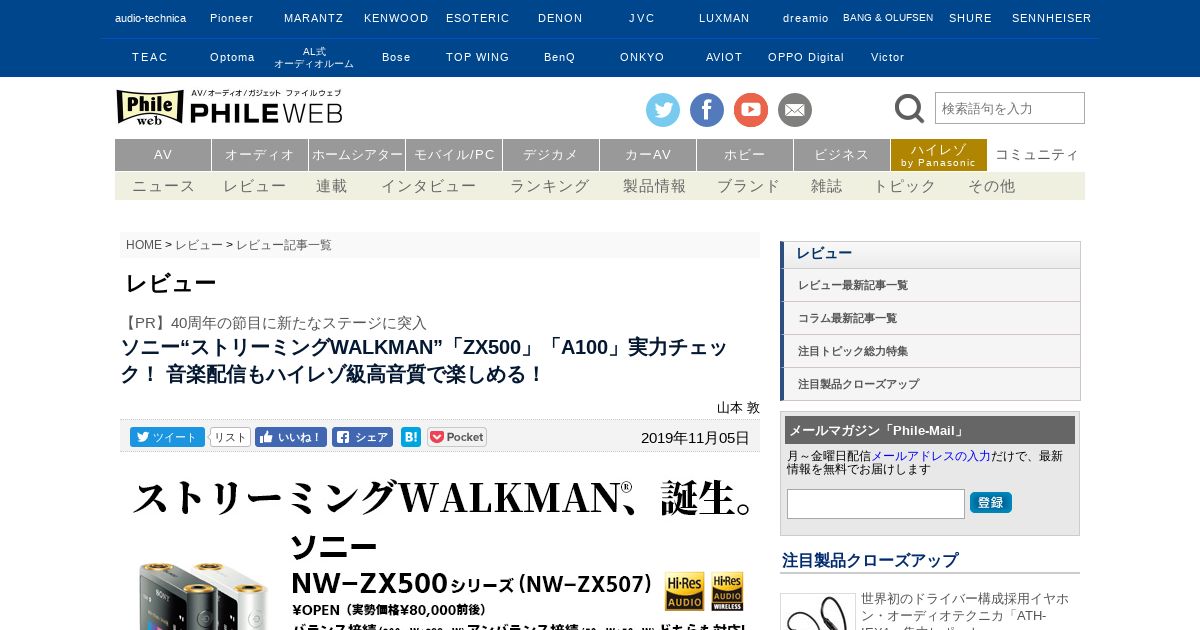The image size is (1200, 630).
Task: Click レビュー記事一覧 in the breadcrumb
Action: coord(284,245)
